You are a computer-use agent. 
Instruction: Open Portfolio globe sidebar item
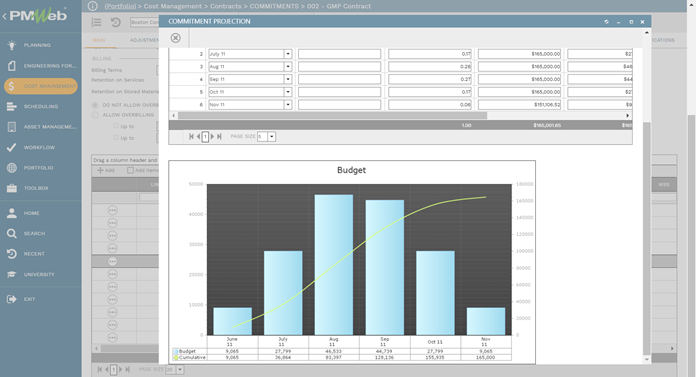[40, 168]
